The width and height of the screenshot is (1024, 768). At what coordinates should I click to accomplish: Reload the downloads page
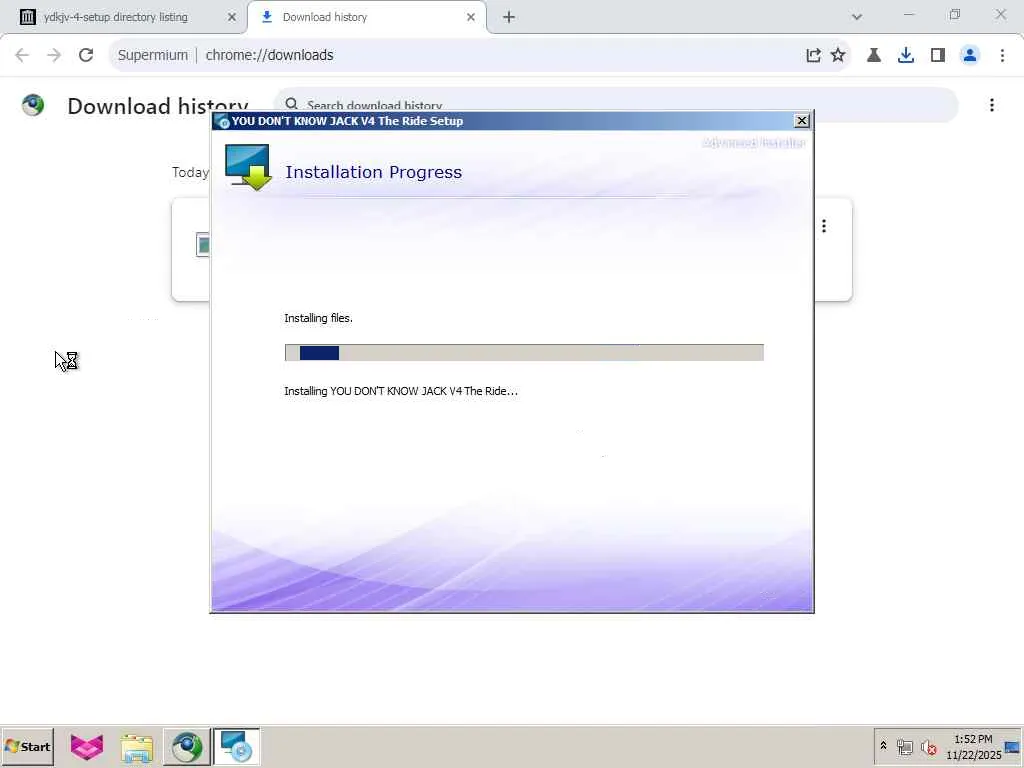coord(86,55)
